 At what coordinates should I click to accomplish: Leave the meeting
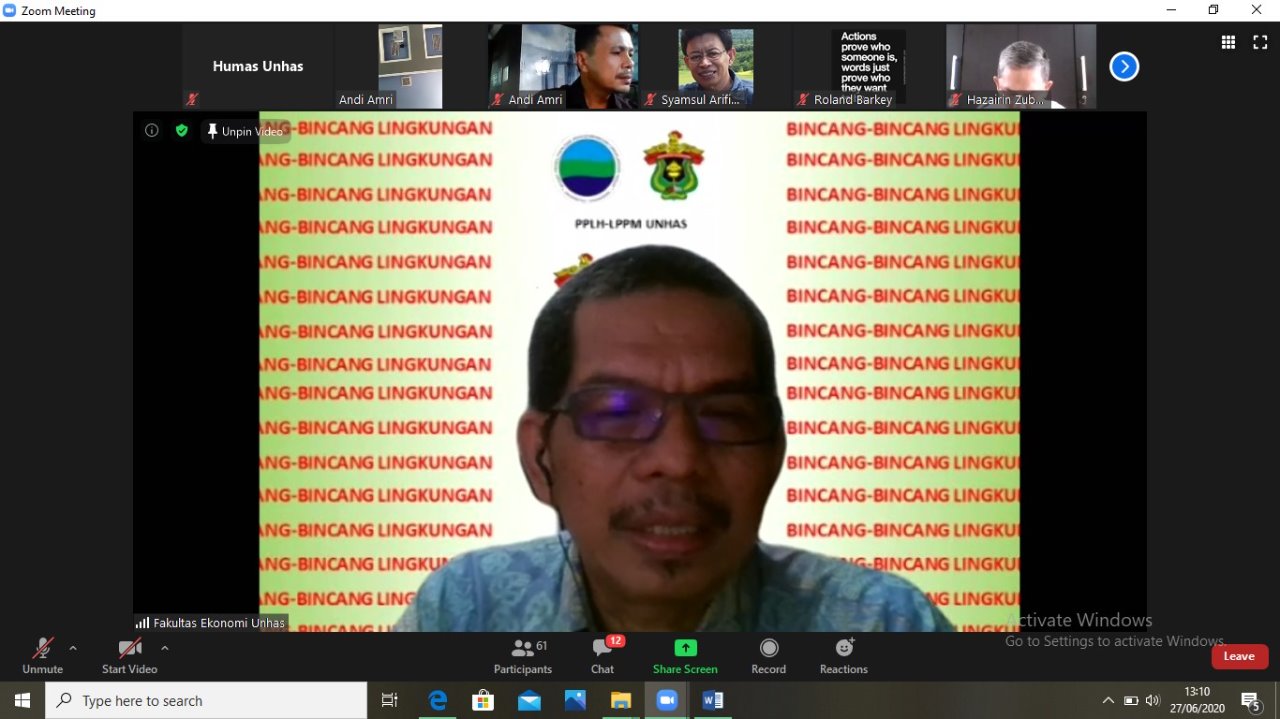[x=1239, y=656]
